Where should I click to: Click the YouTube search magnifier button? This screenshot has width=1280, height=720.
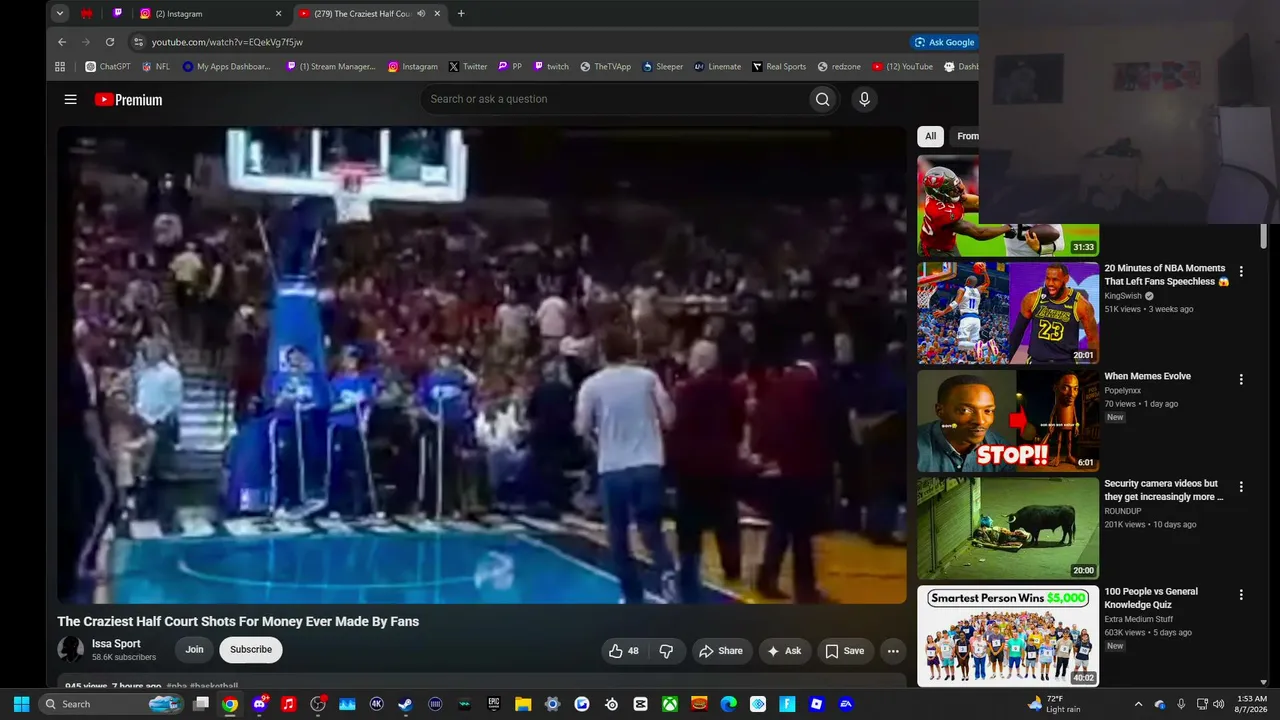point(822,99)
